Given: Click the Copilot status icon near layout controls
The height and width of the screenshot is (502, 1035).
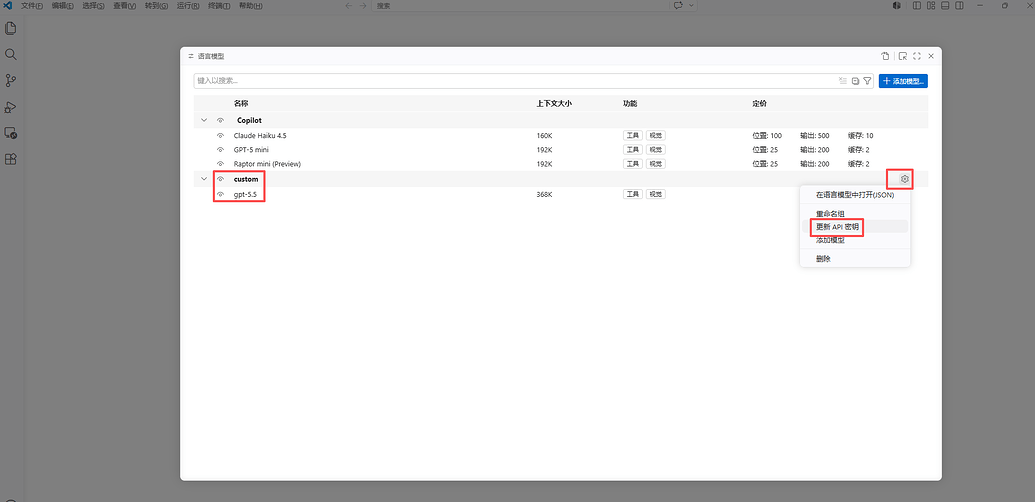Looking at the screenshot, I should tap(898, 5).
